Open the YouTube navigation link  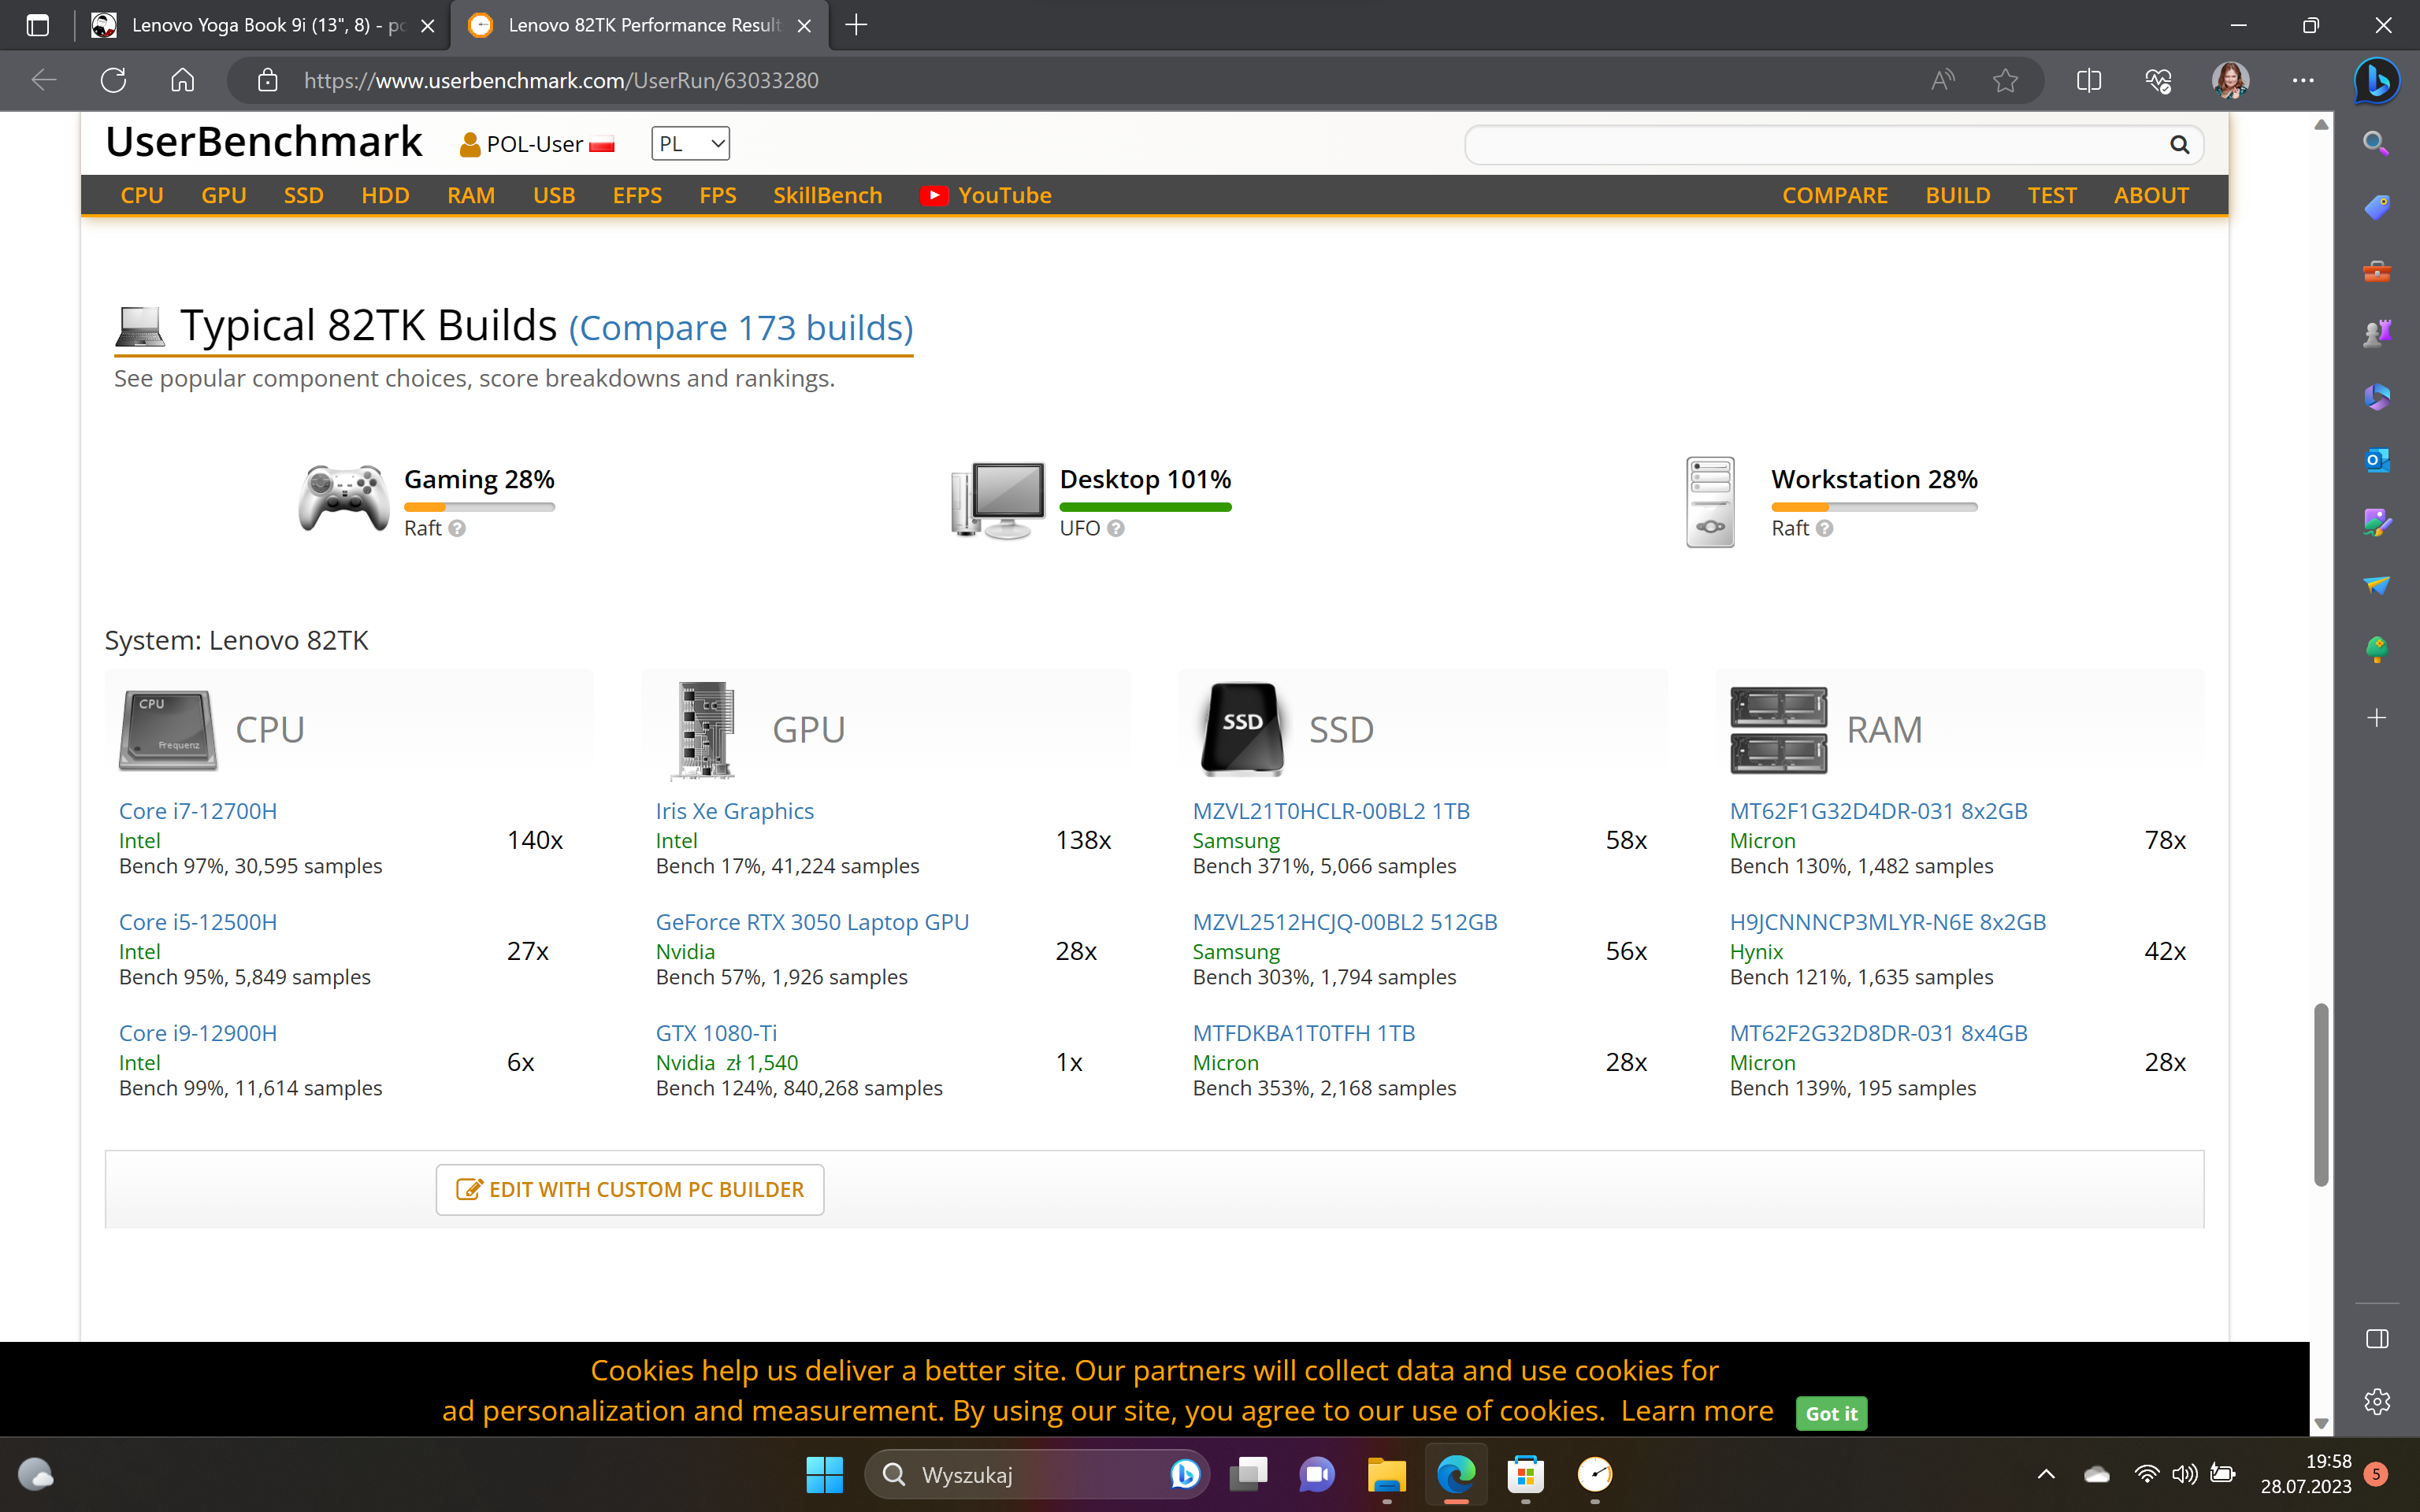(x=986, y=195)
